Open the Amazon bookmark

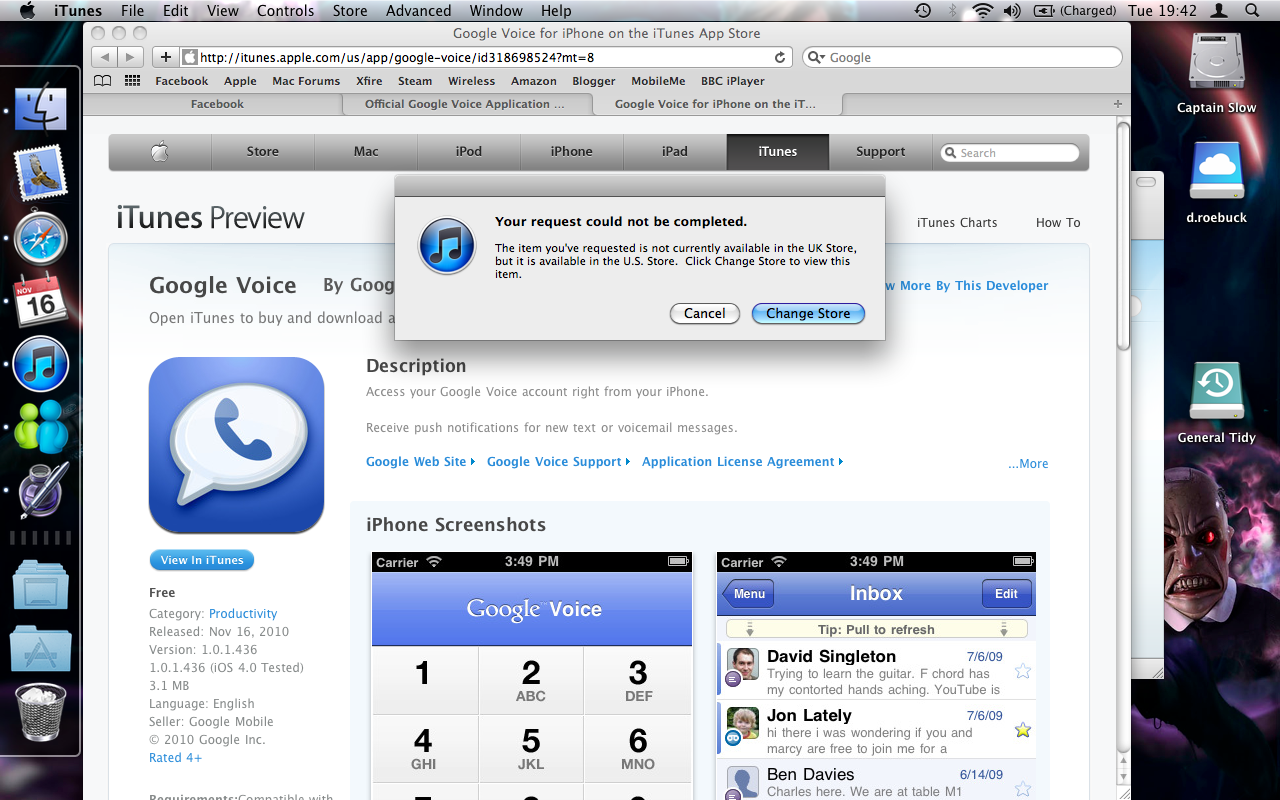point(534,81)
